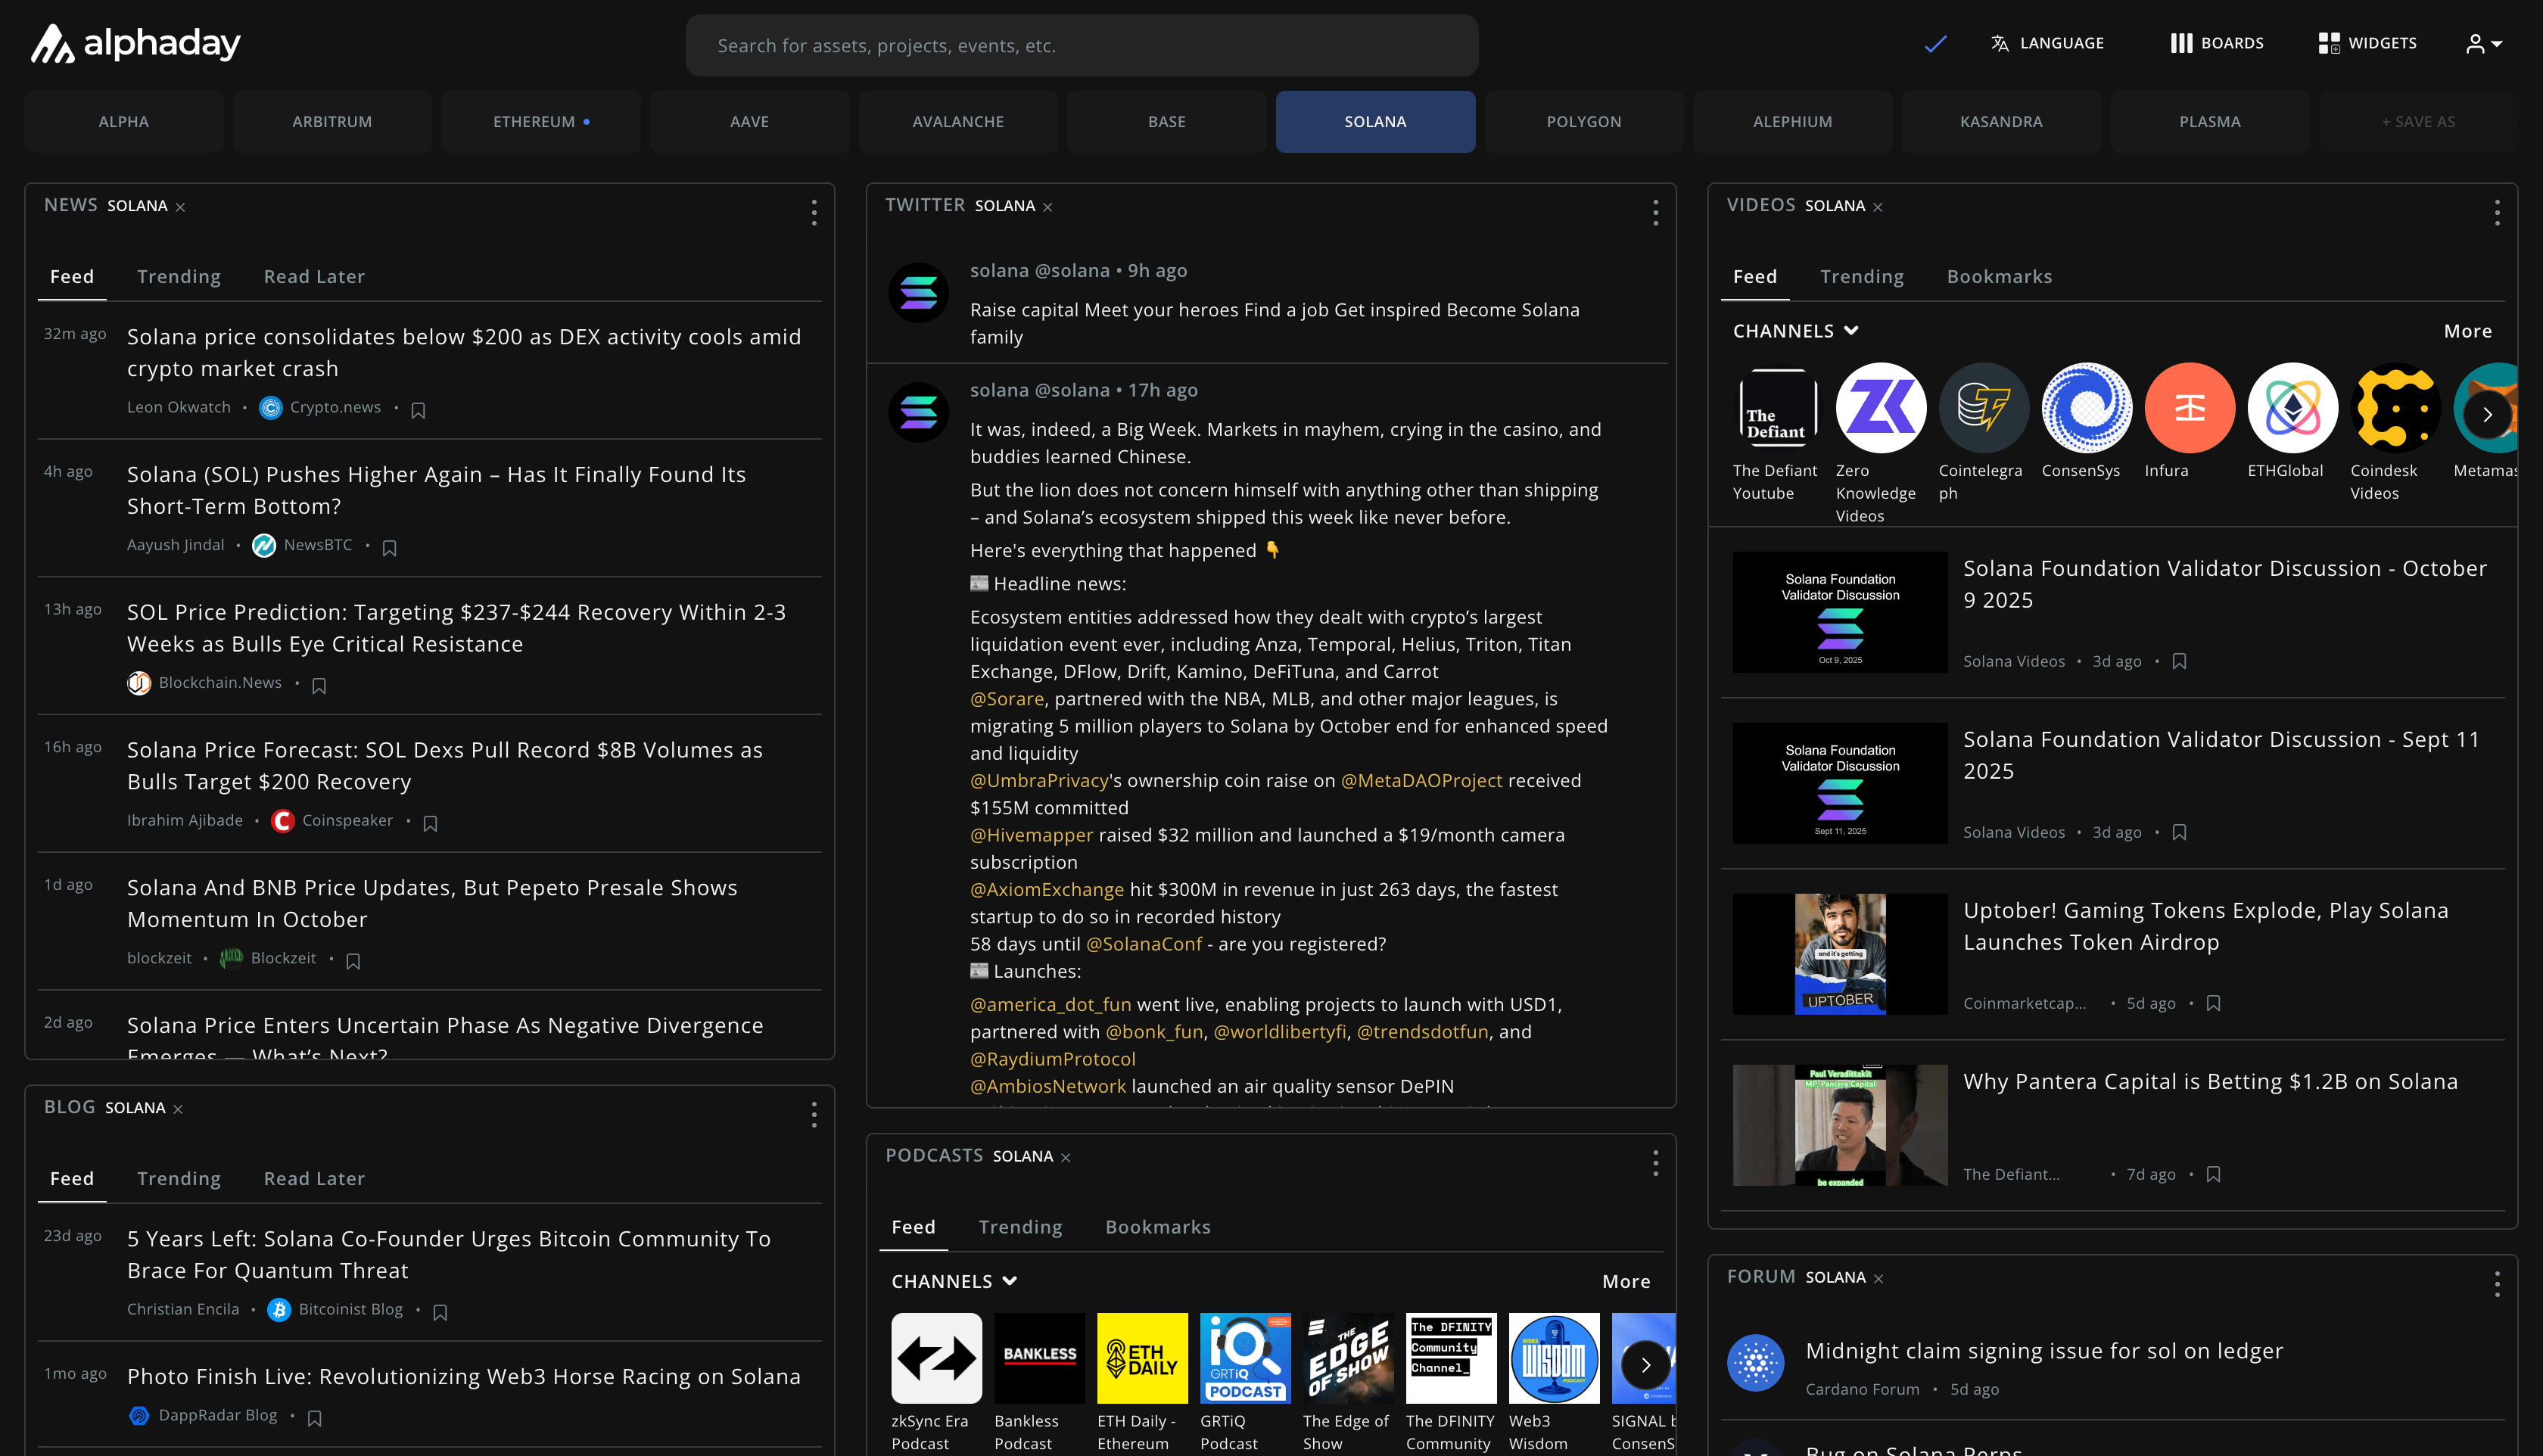Open the Widgets library

pyautogui.click(x=2367, y=43)
